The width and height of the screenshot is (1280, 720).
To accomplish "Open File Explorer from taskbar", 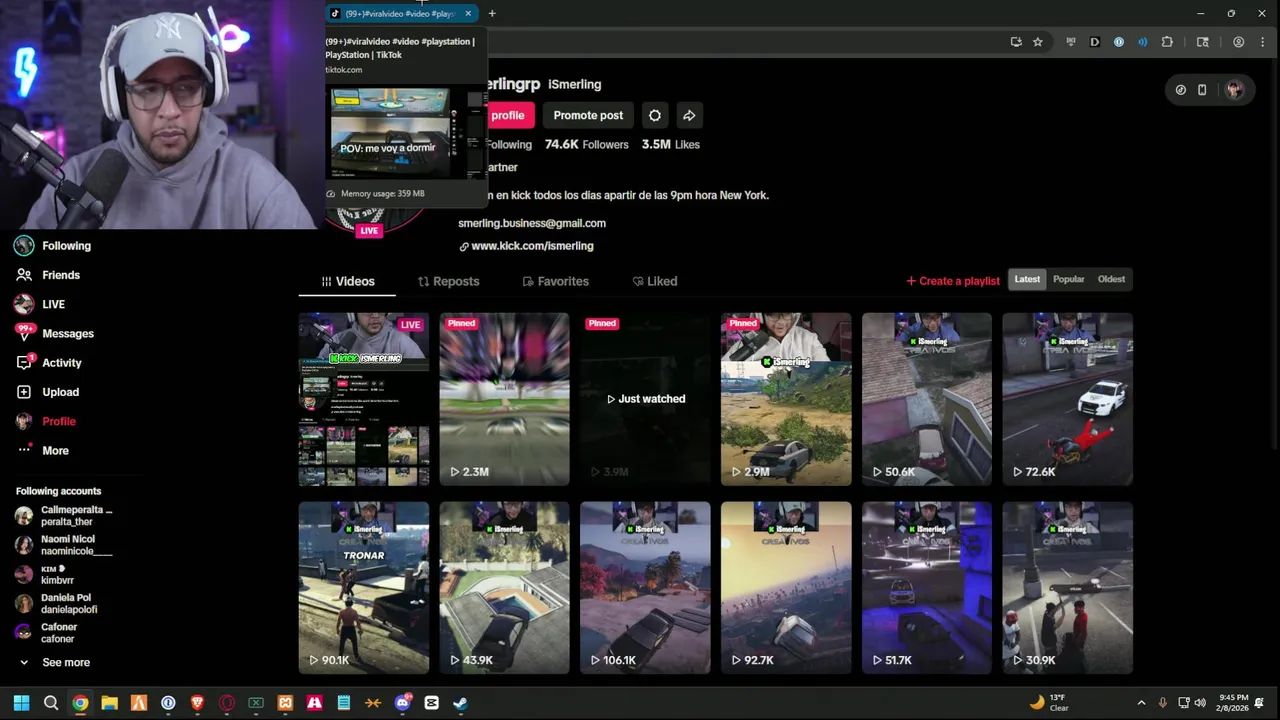I will [110, 703].
